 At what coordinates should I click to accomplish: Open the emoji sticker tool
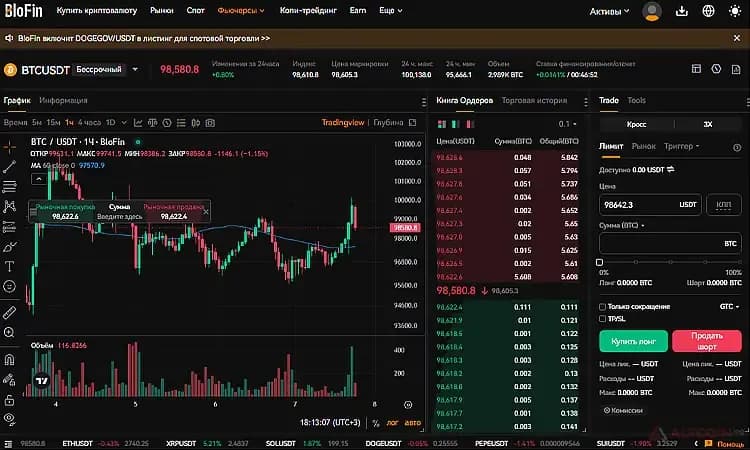click(10, 286)
